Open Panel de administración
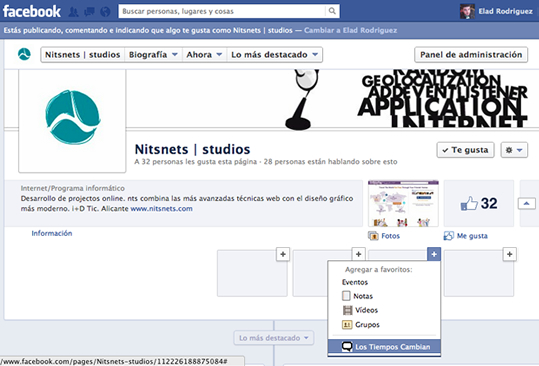Image resolution: width=539 pixels, height=366 pixels. [x=471, y=55]
